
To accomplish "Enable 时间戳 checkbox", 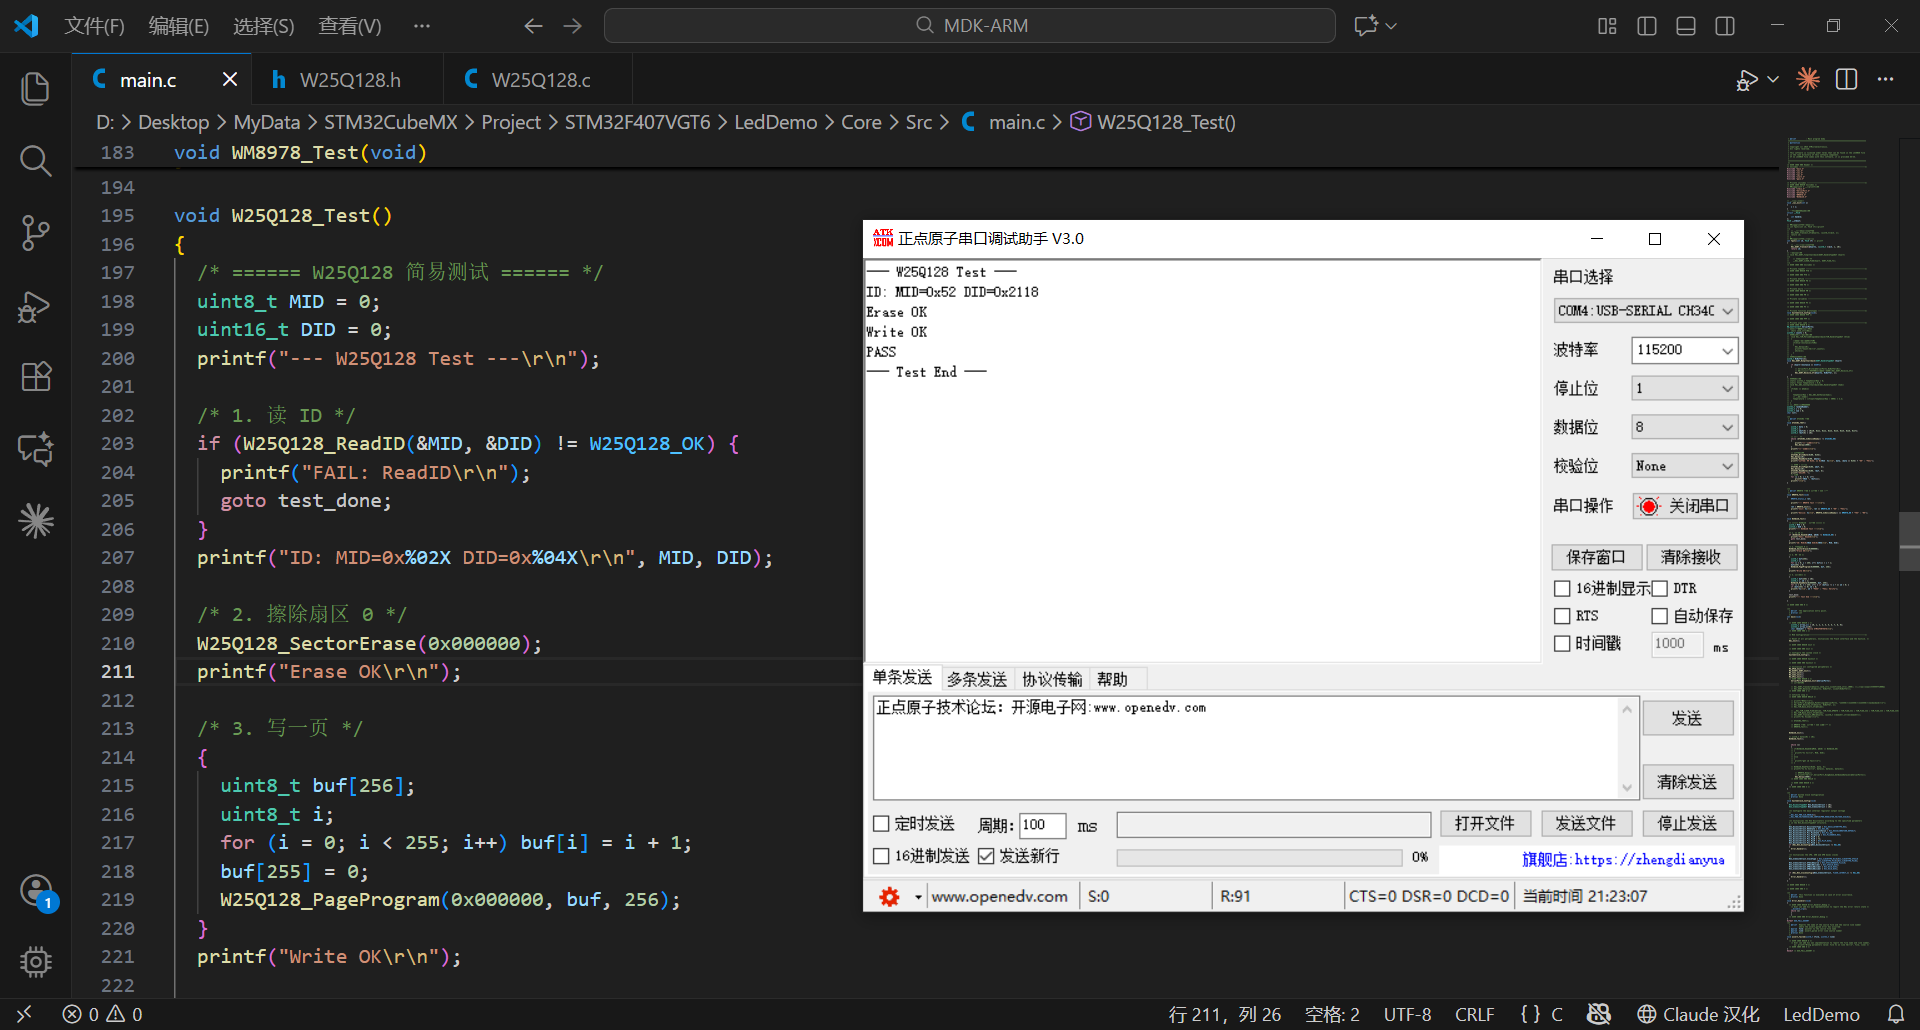I will (1562, 644).
